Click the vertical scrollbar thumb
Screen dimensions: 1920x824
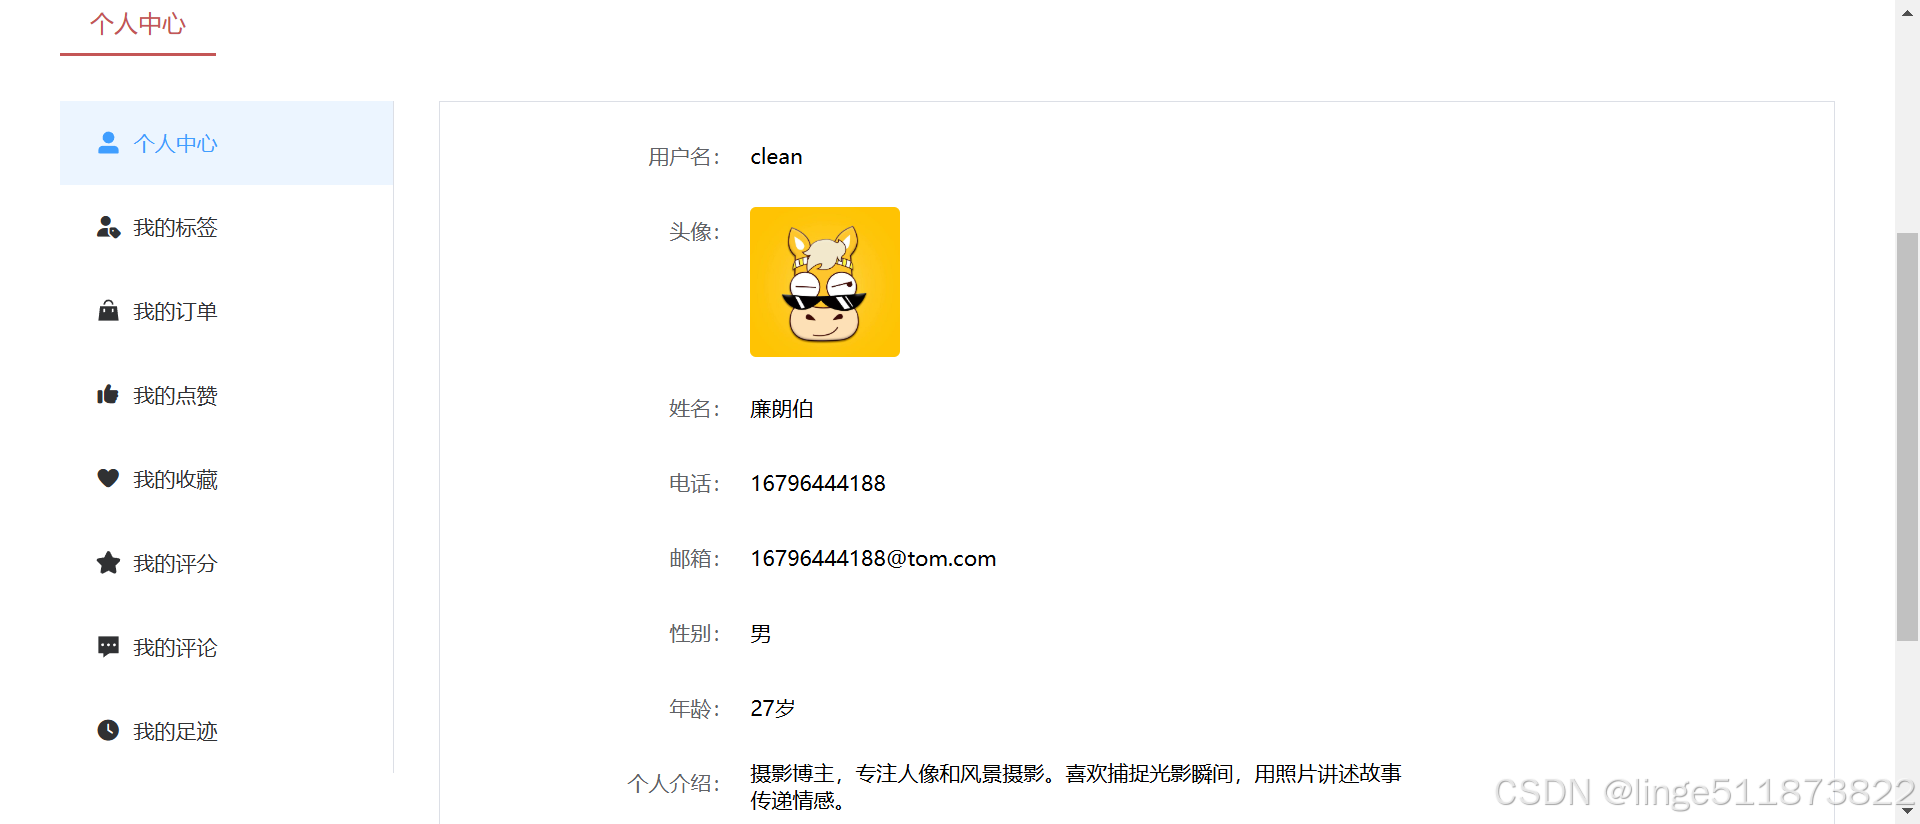[1908, 436]
